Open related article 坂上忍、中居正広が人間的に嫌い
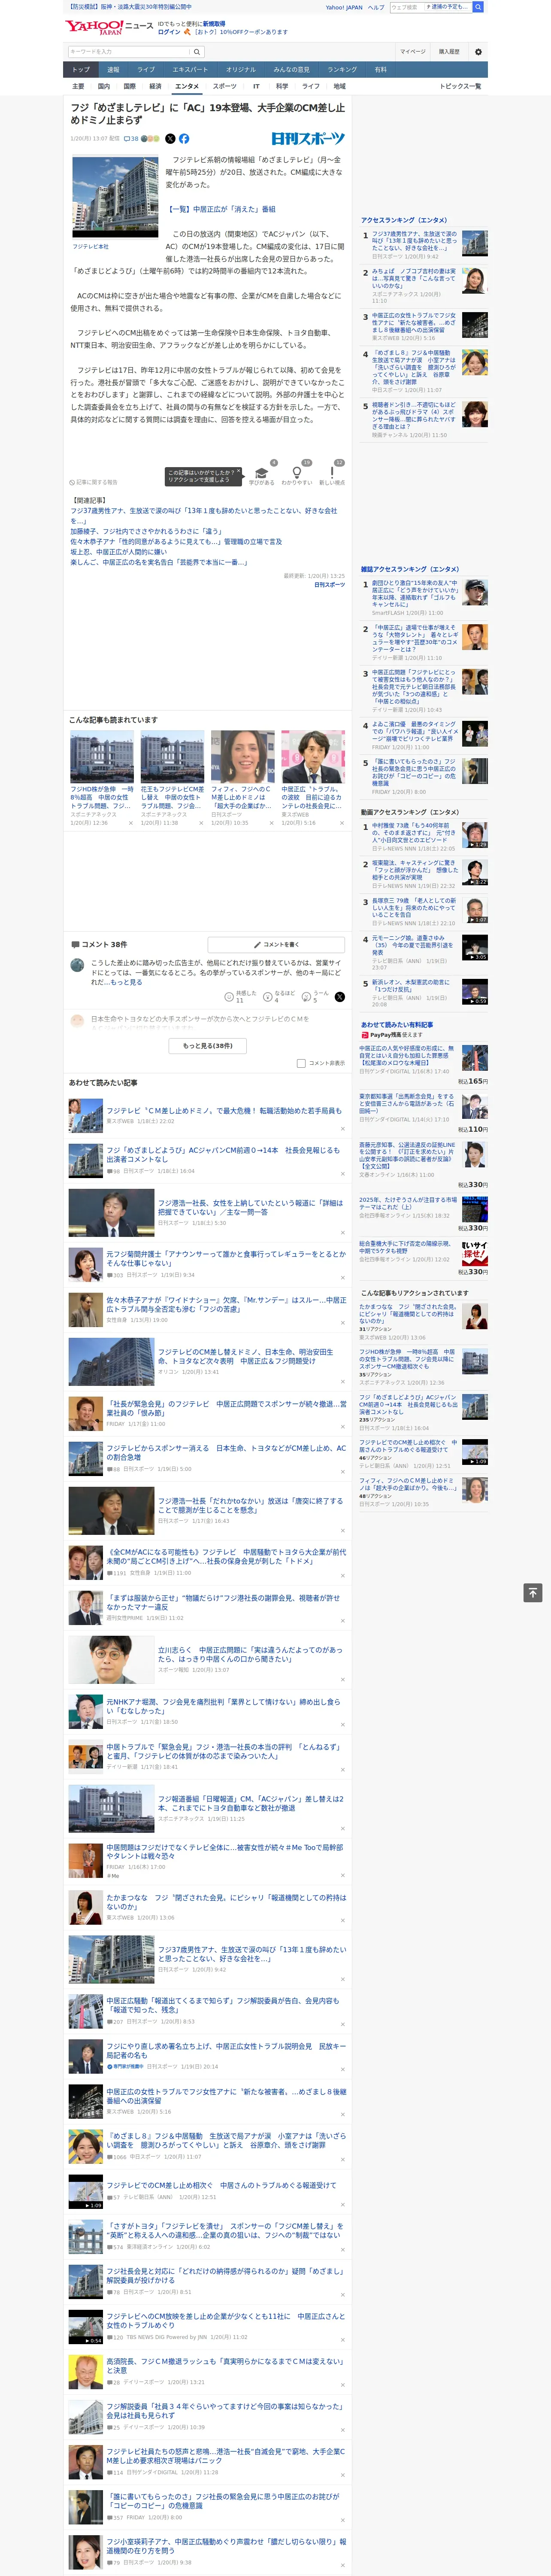Image resolution: width=551 pixels, height=2576 pixels. tap(119, 552)
